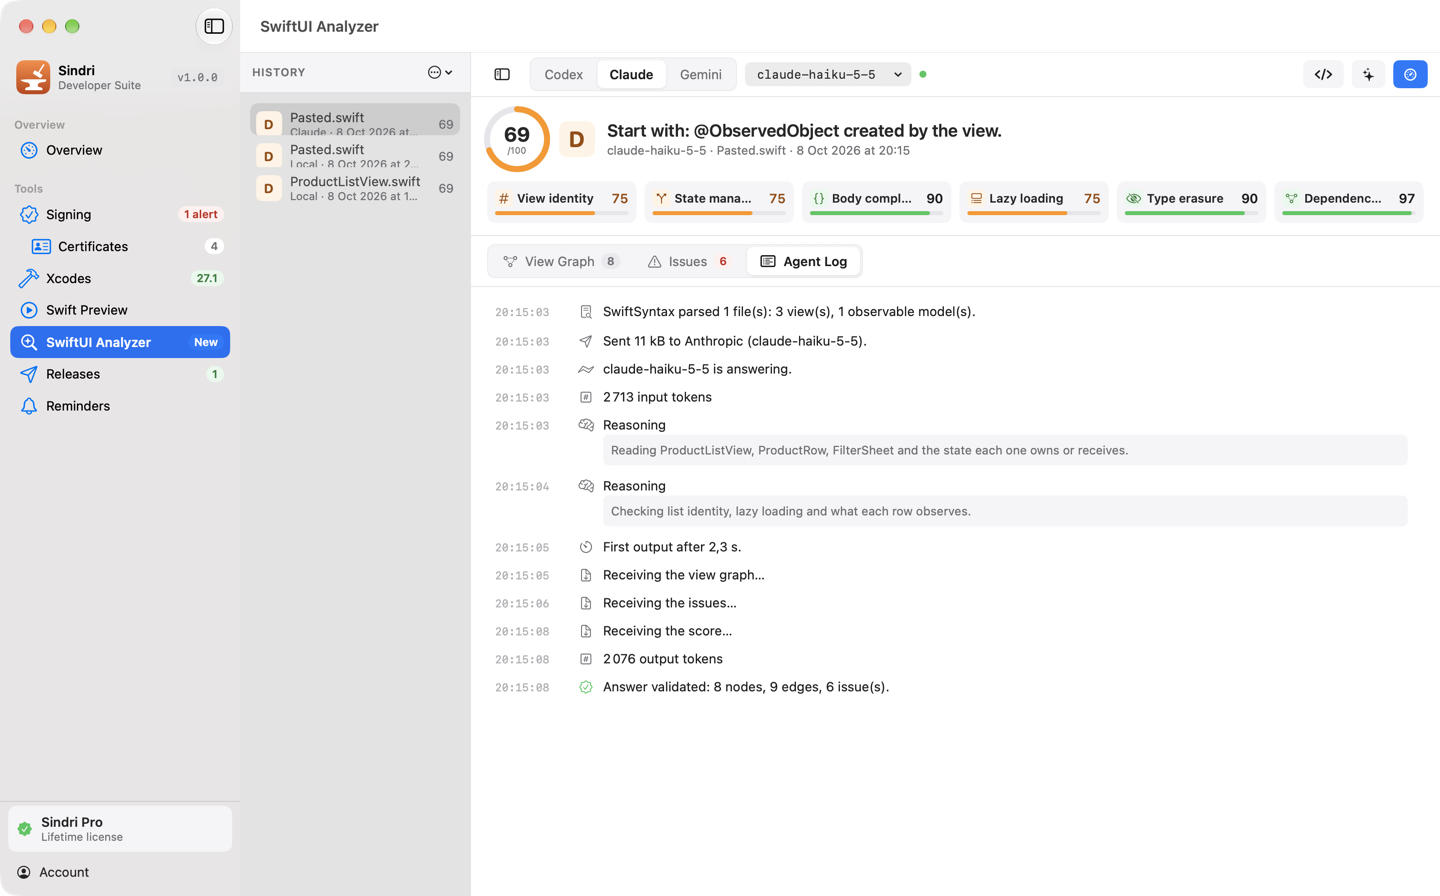Image resolution: width=1440 pixels, height=896 pixels.
Task: Toggle the history panel next to Codex
Action: (502, 74)
